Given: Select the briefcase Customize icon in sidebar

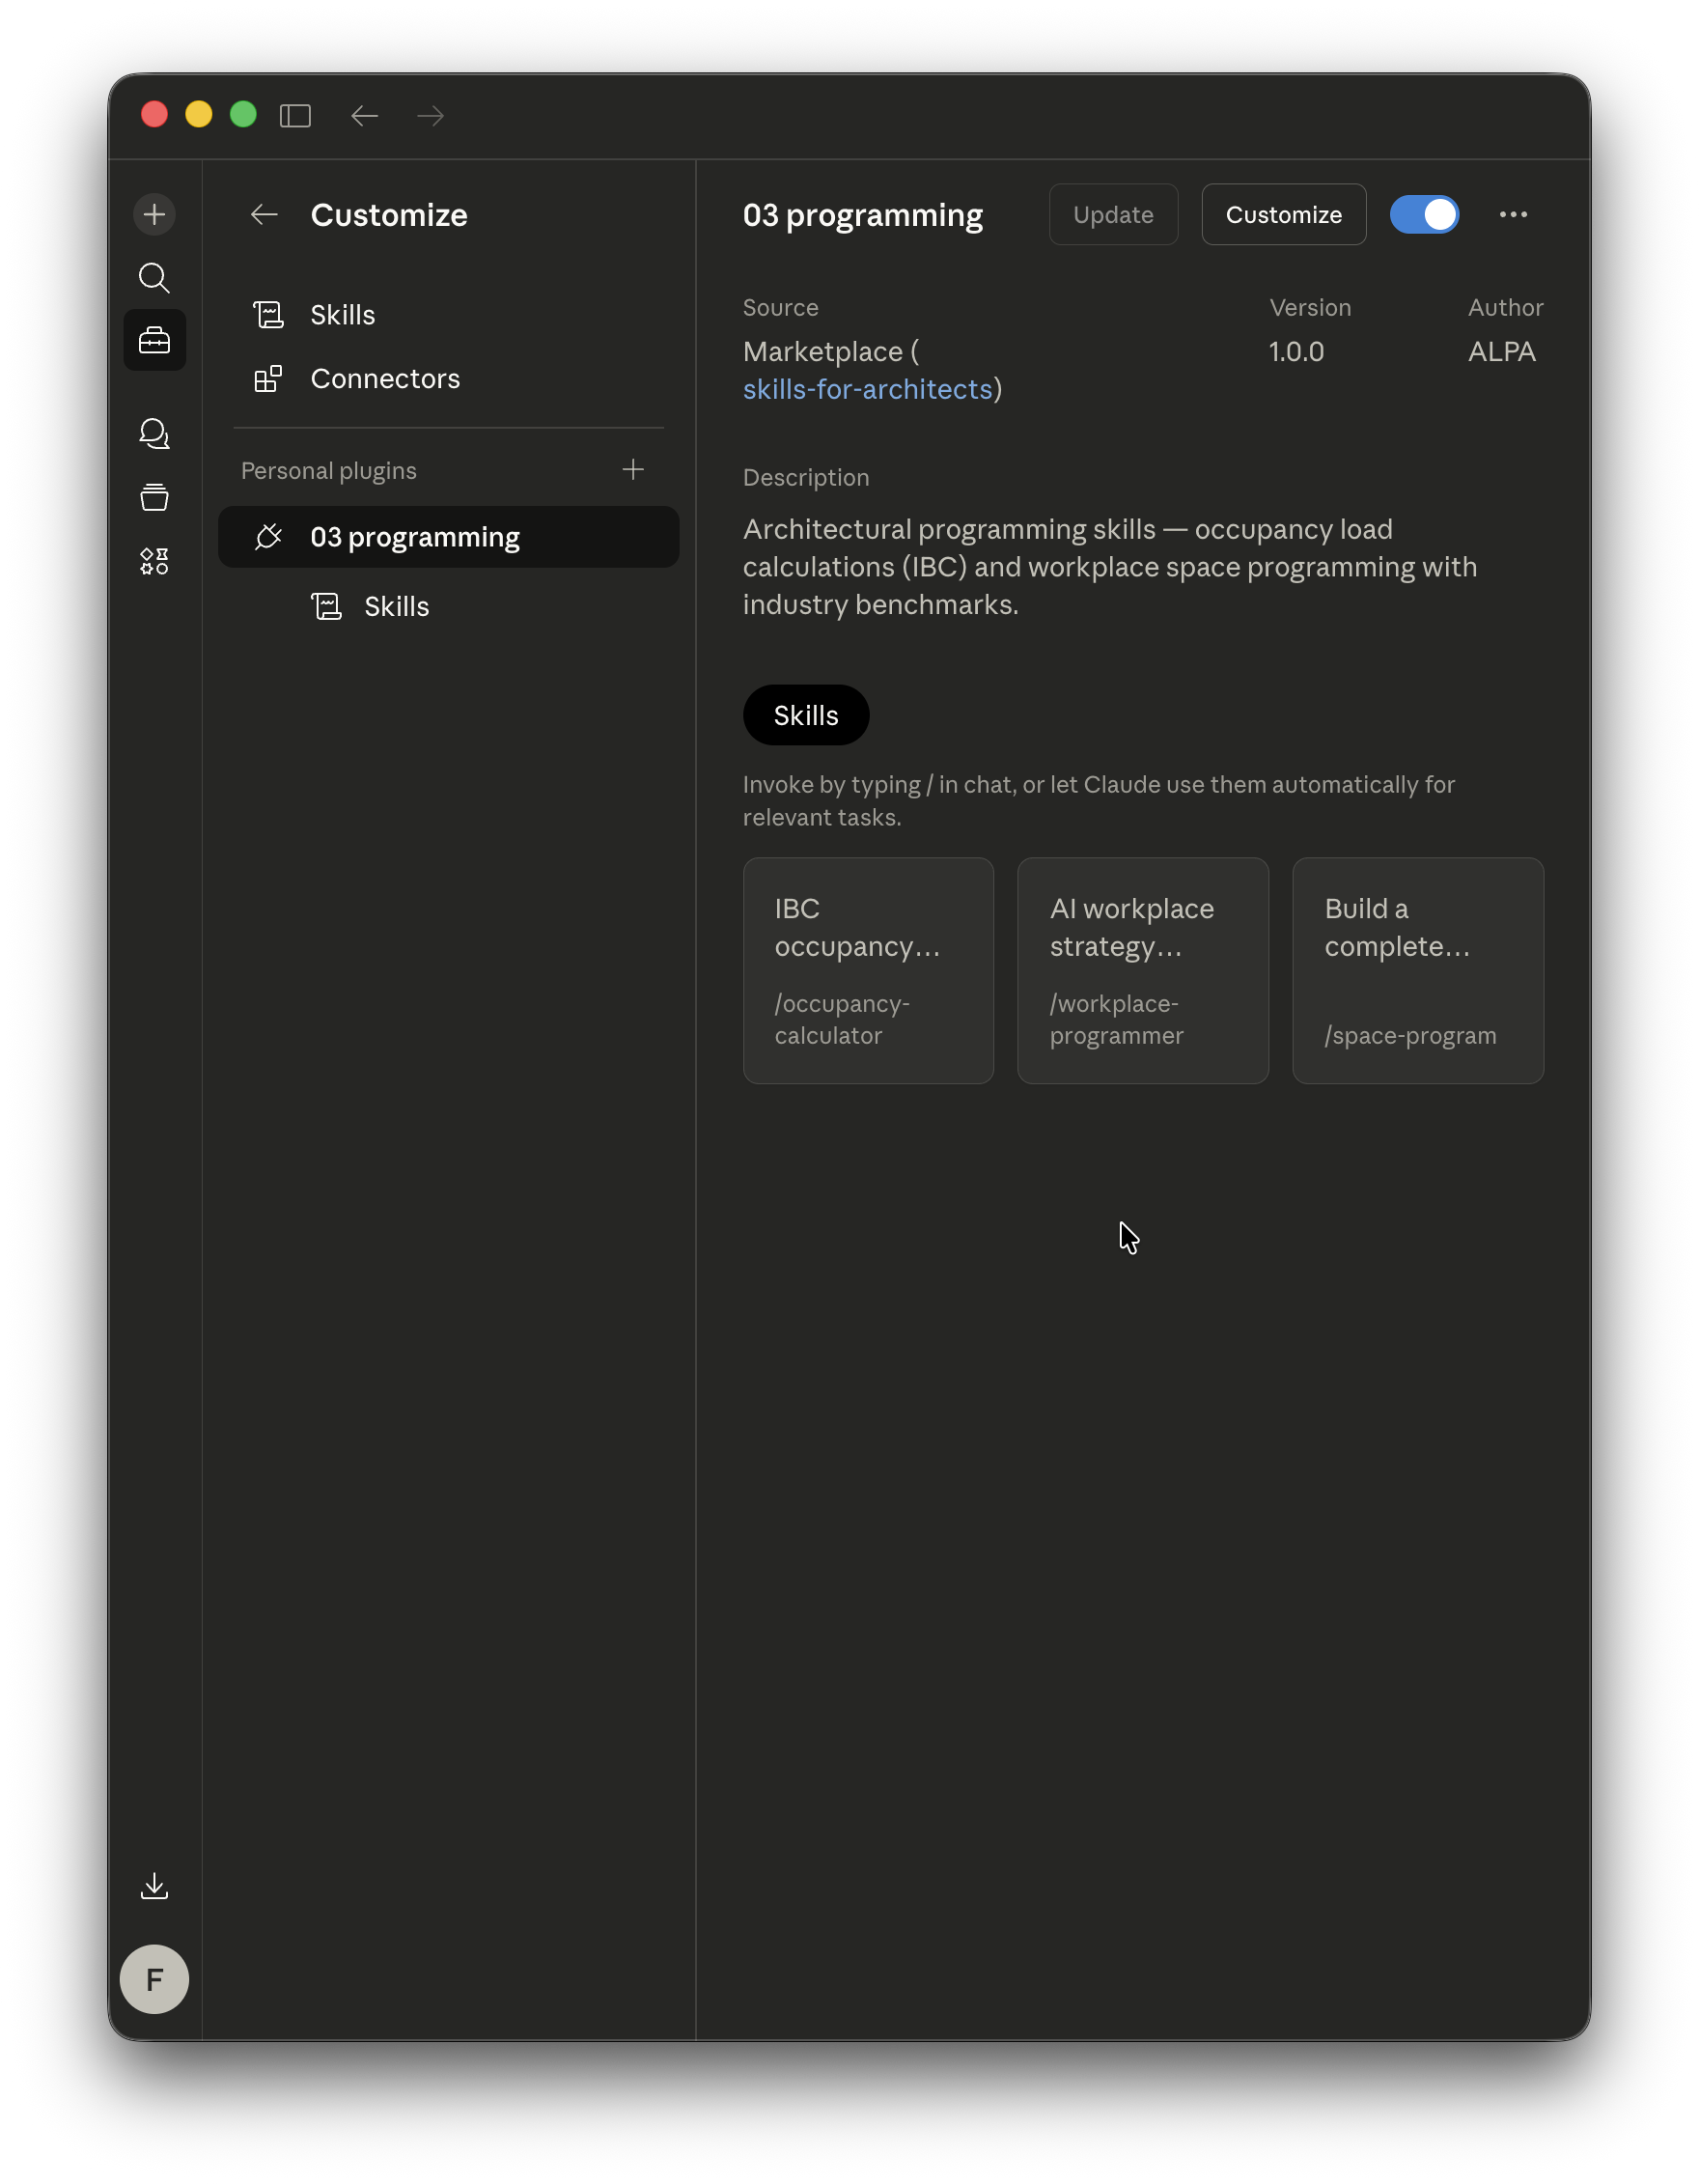Looking at the screenshot, I should point(154,340).
